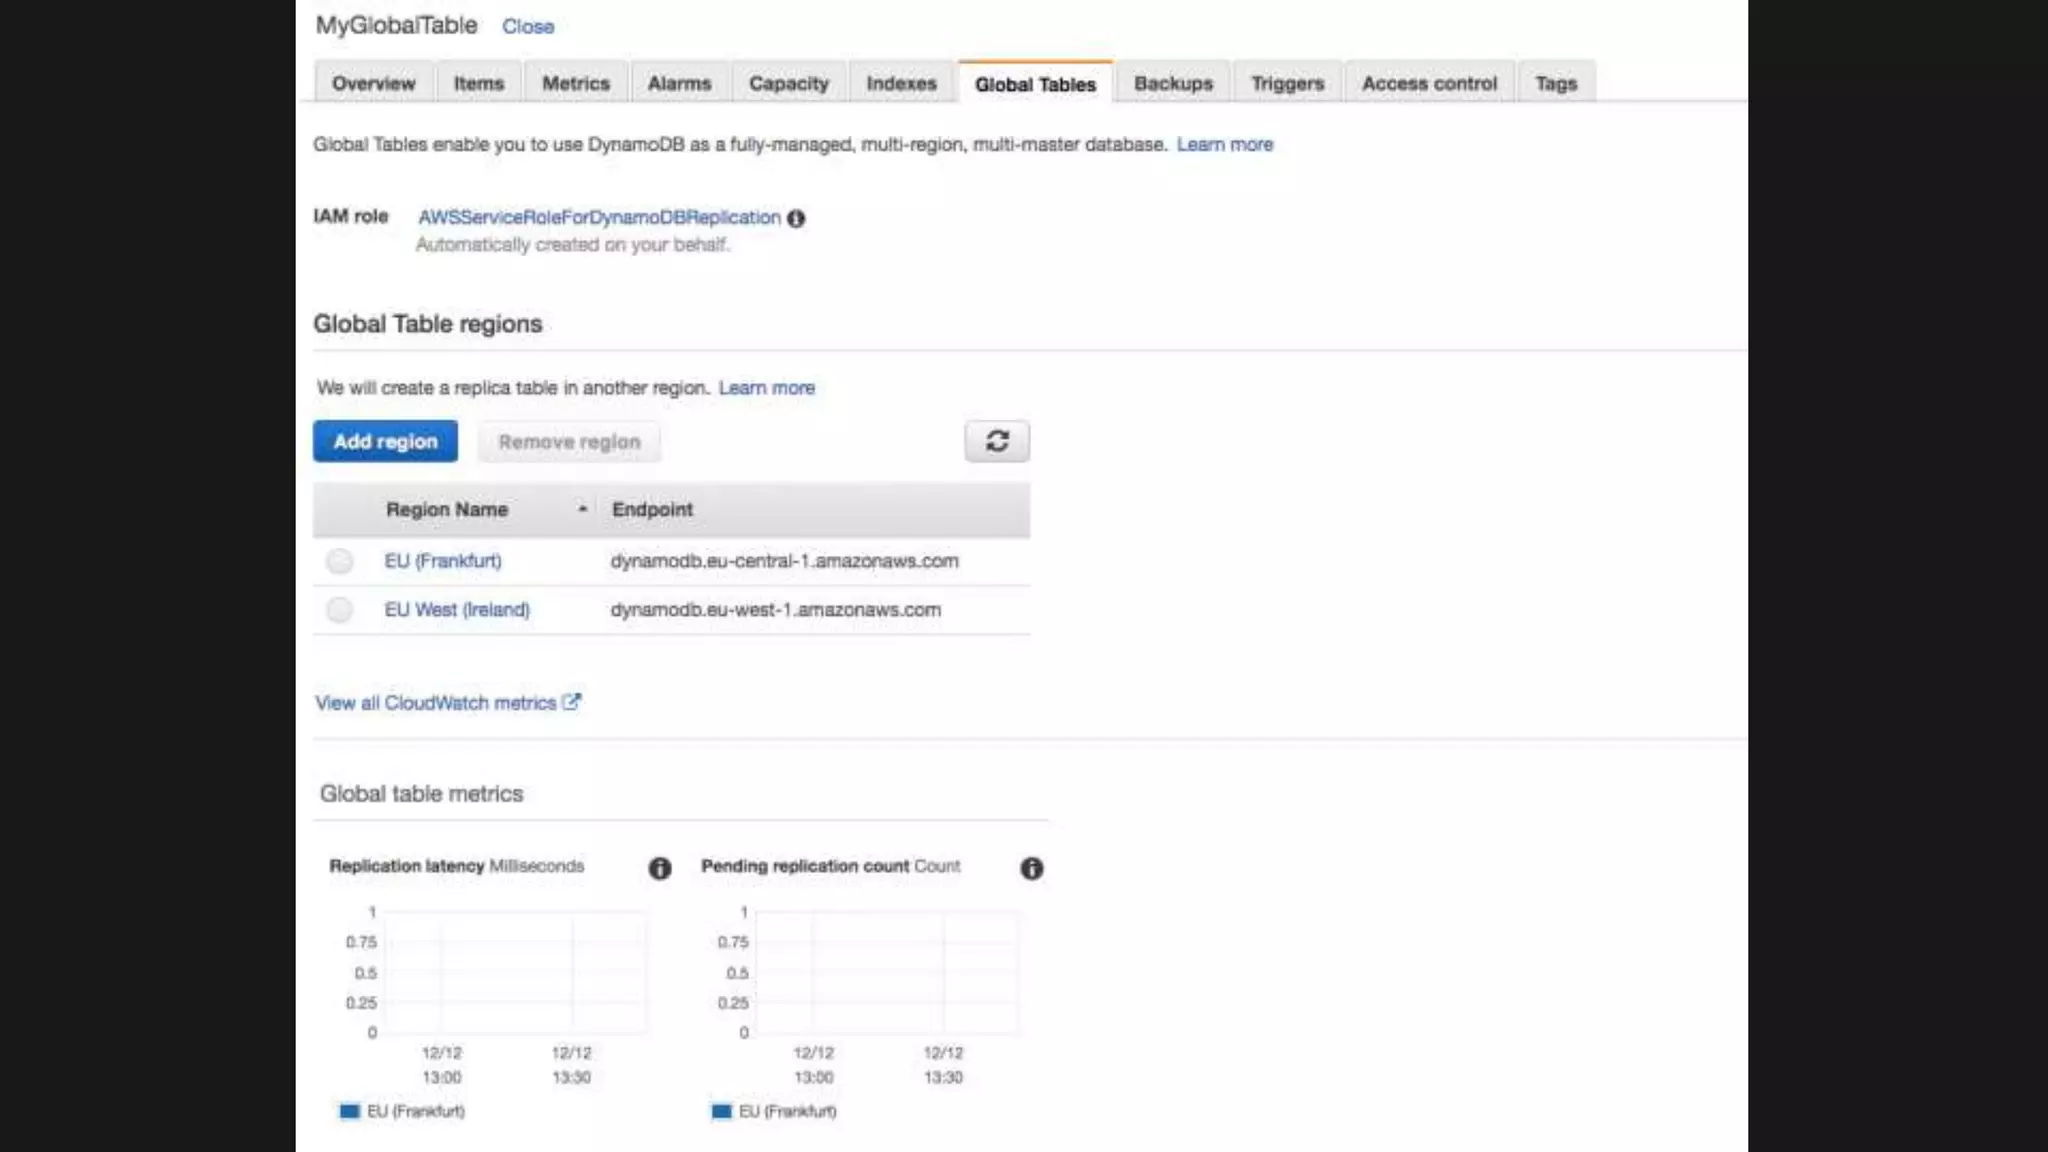Go to the Access control tab

tap(1429, 83)
